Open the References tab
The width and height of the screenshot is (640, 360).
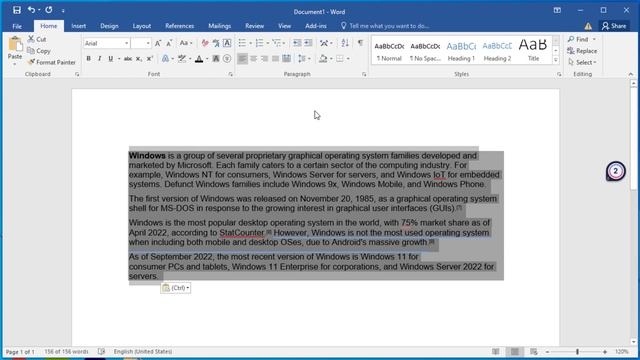tap(180, 26)
